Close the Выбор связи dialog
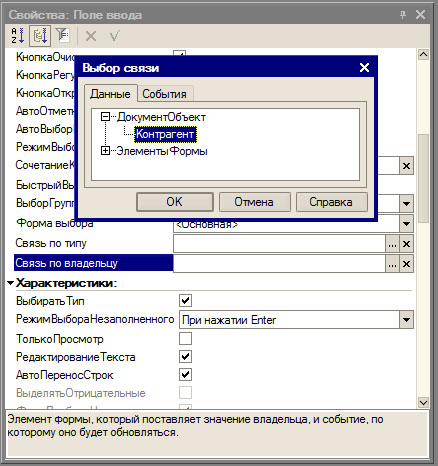The width and height of the screenshot is (438, 466). 364,68
